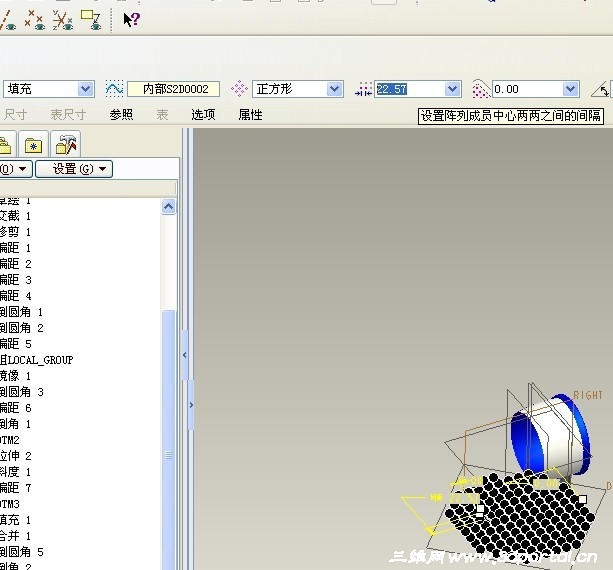Select 偏距 3 feature

pyautogui.click(x=16, y=280)
